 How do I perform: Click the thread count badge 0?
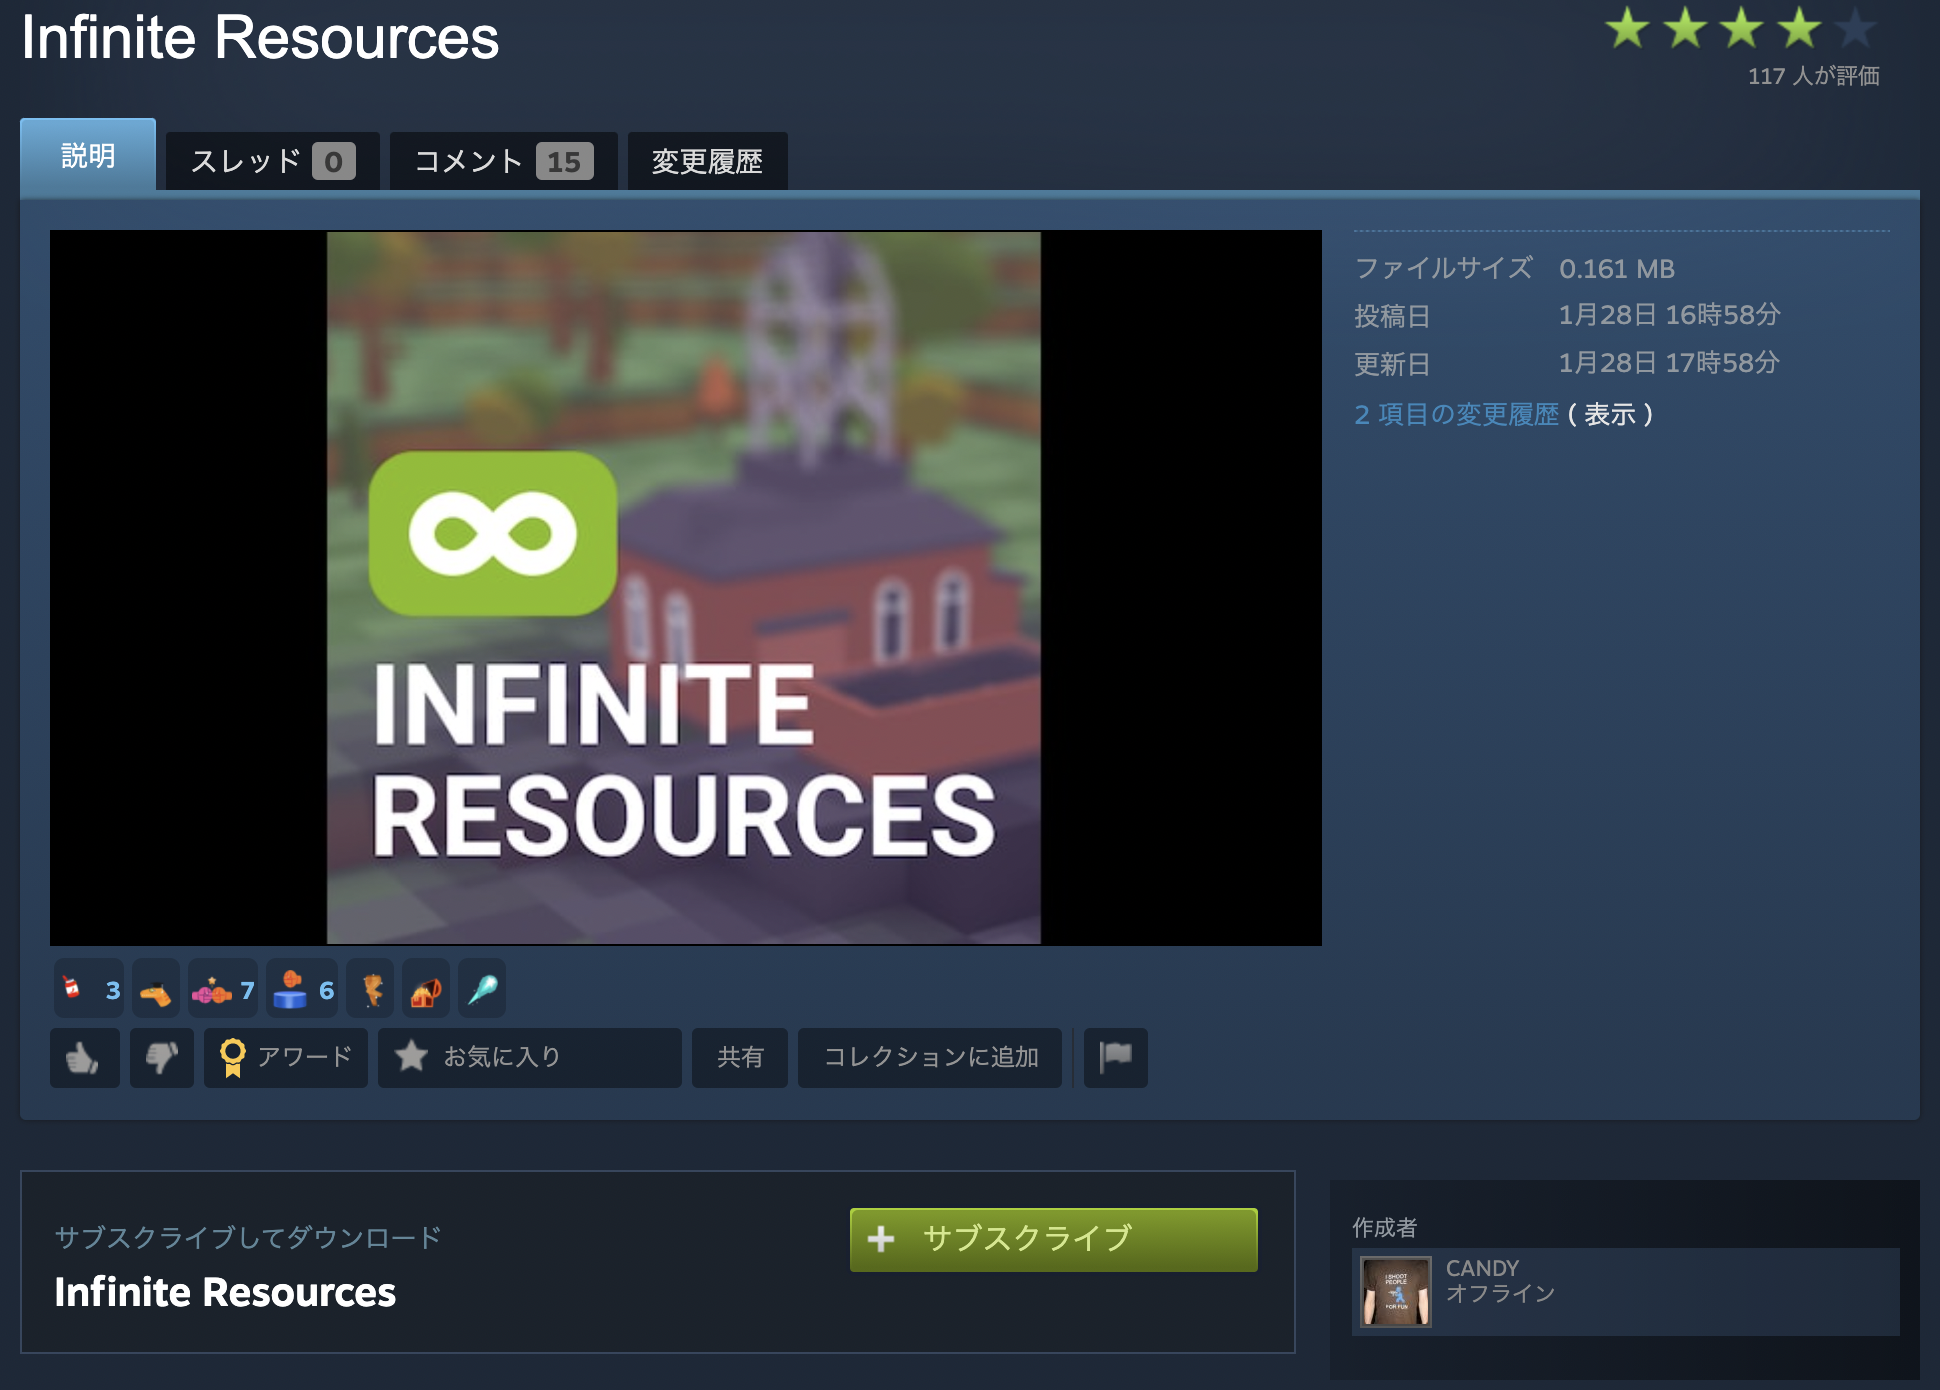334,161
